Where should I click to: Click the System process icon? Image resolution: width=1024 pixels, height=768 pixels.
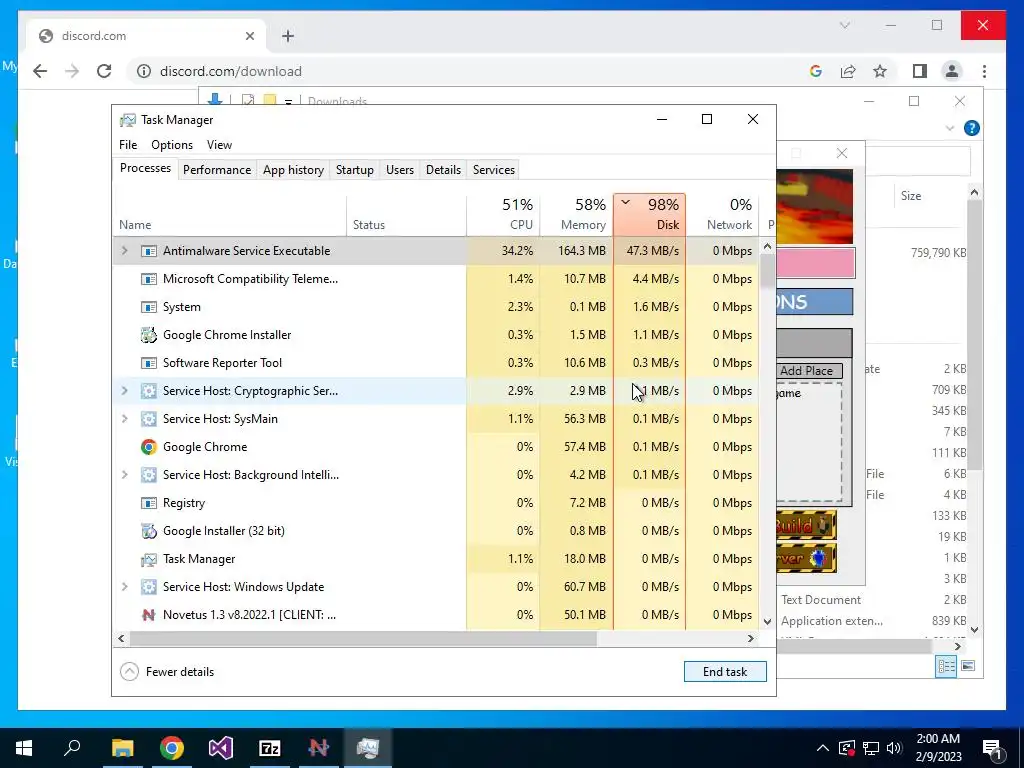149,307
